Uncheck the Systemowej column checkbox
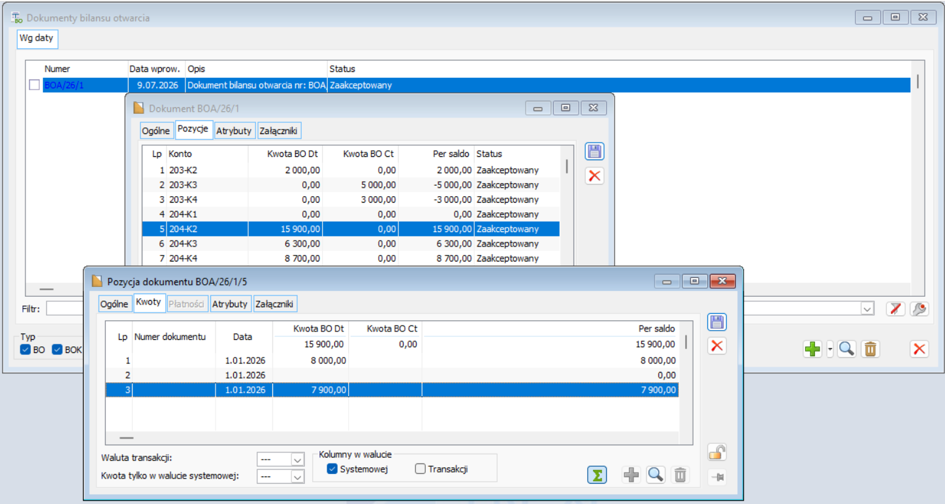Viewport: 945px width, 504px height. [331, 468]
